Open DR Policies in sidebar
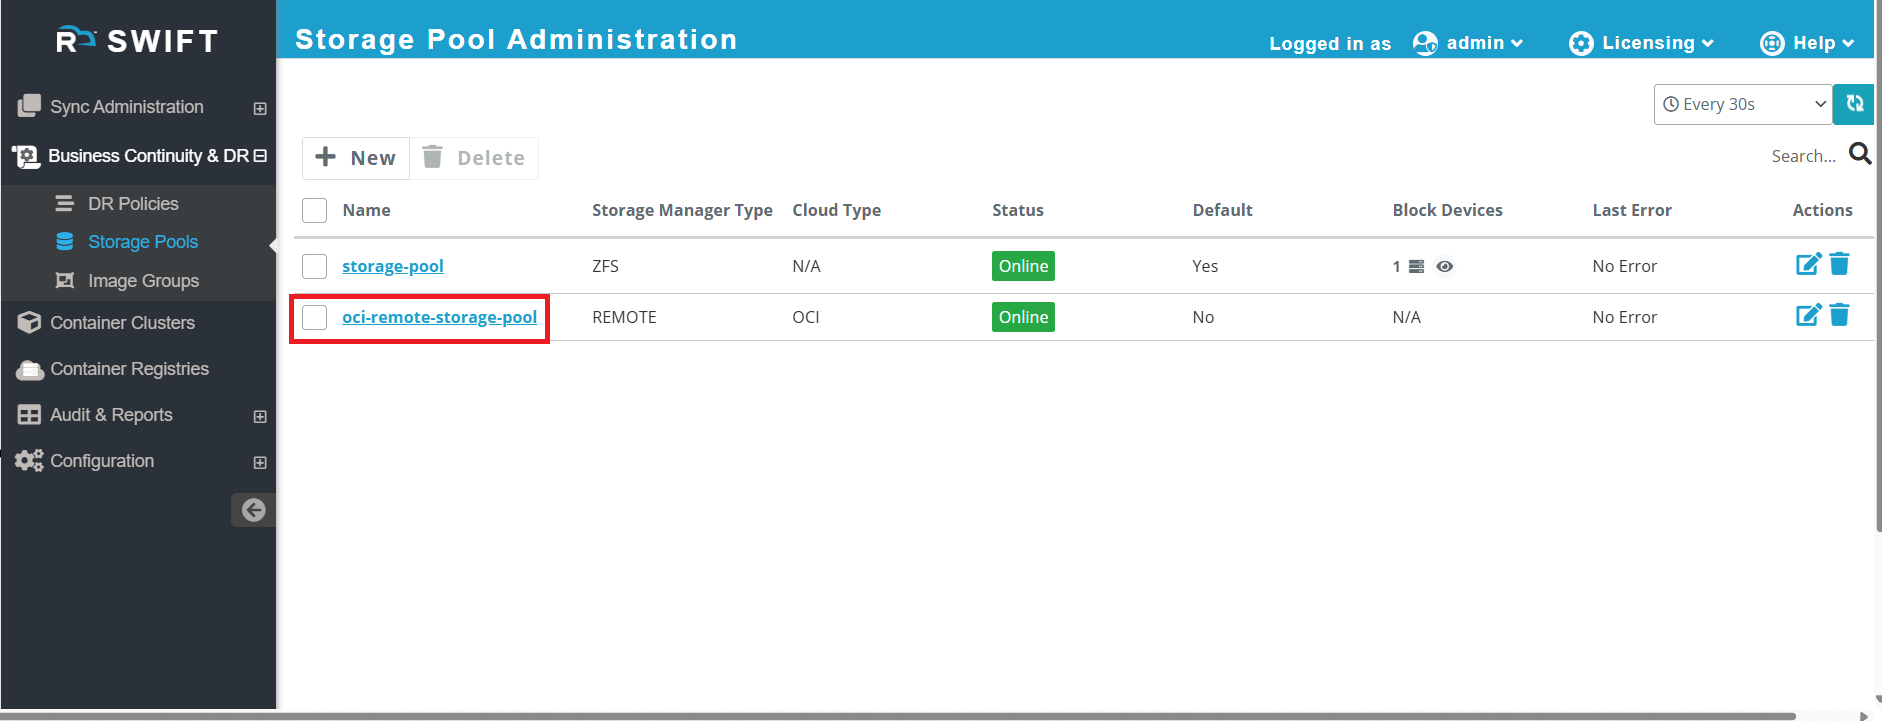Image resolution: width=1882 pixels, height=721 pixels. [133, 203]
